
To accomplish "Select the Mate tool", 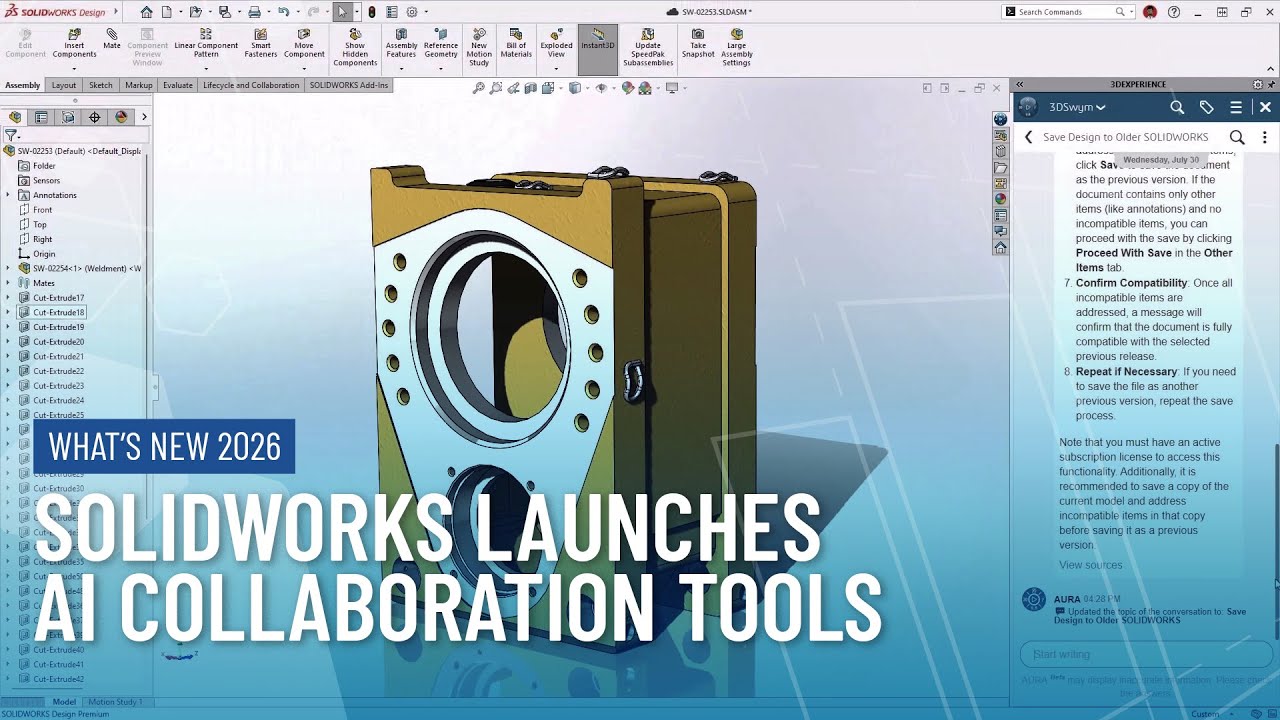I will tap(112, 39).
